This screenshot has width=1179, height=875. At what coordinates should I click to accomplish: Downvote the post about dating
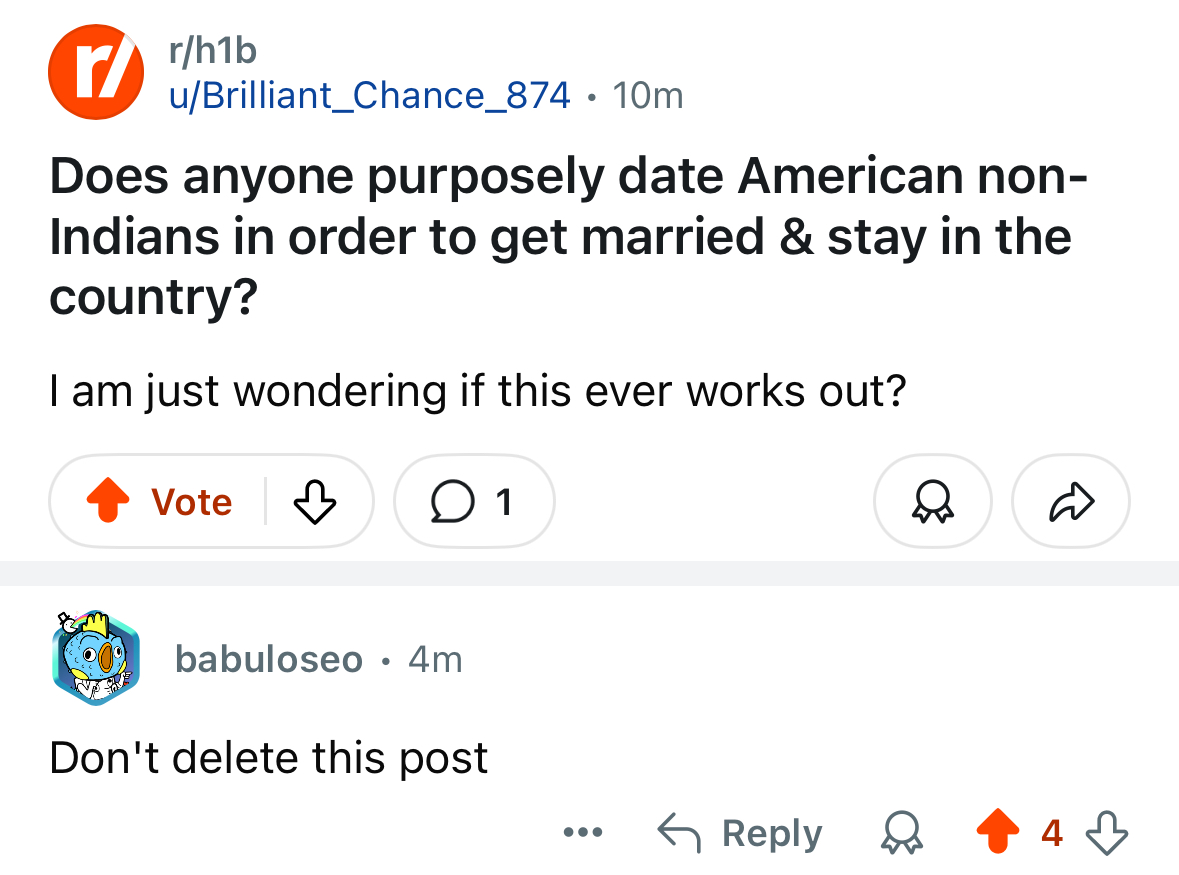click(x=314, y=501)
